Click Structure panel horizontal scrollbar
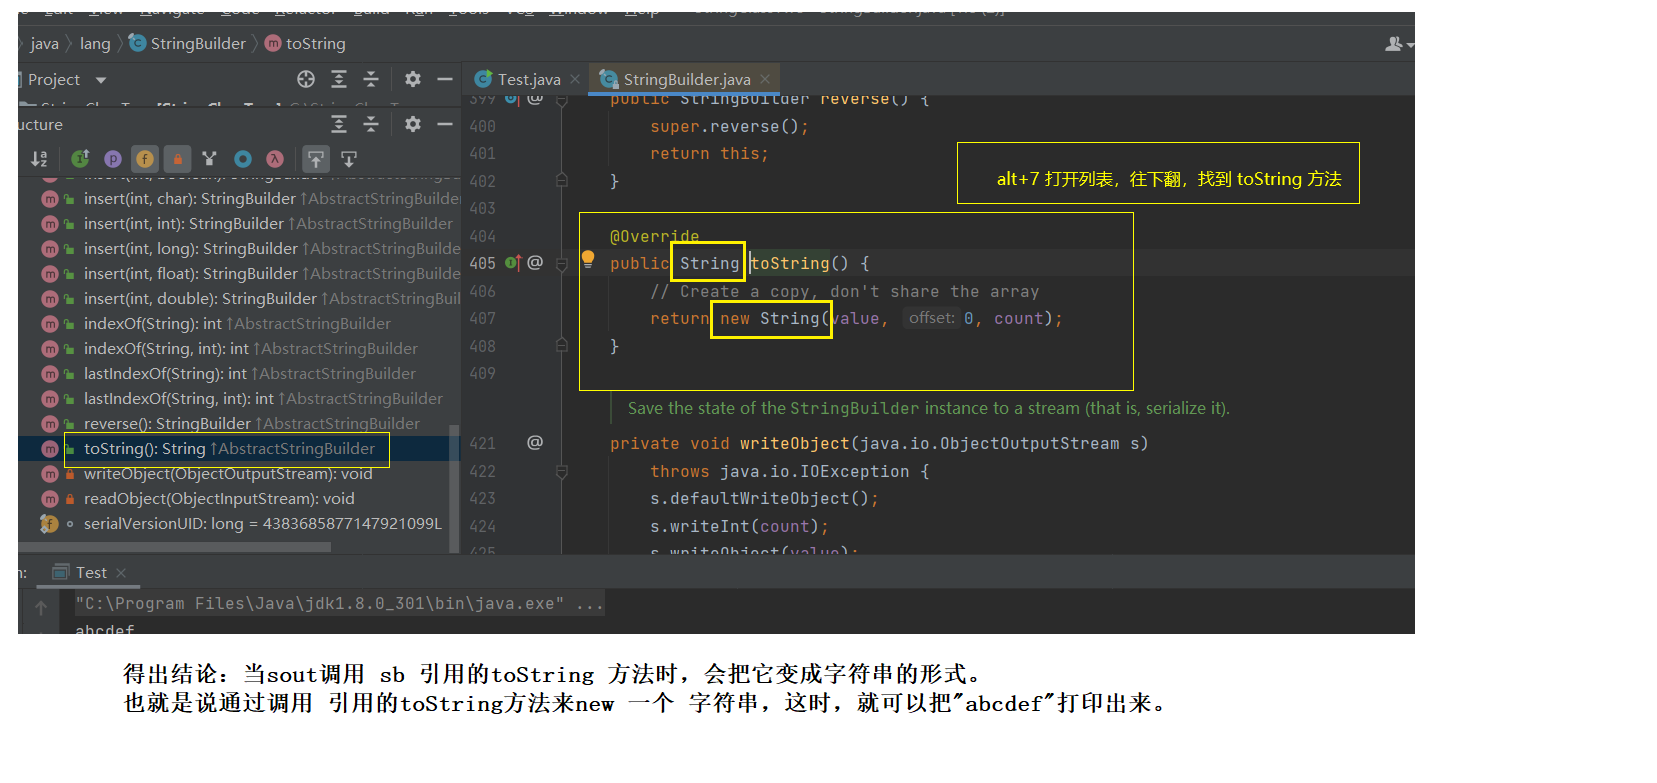 coord(174,547)
